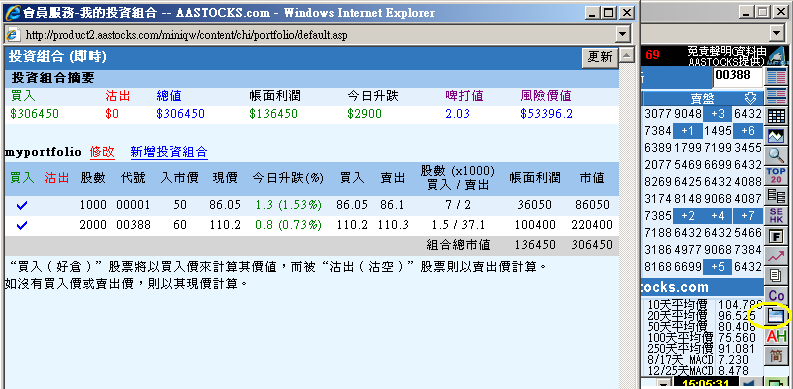Toggle the 買入 checkmark for stock 00388
793x389 pixels.
[22, 225]
